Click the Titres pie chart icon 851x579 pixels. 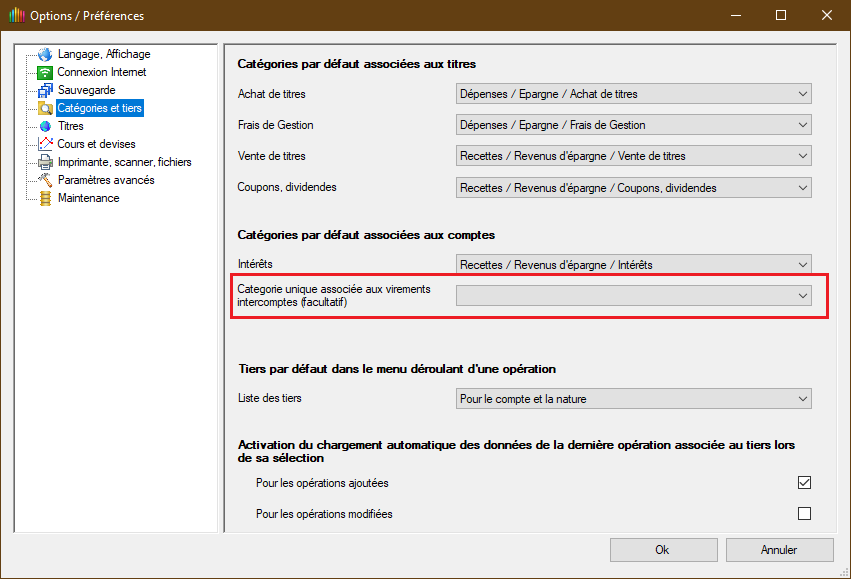(45, 126)
